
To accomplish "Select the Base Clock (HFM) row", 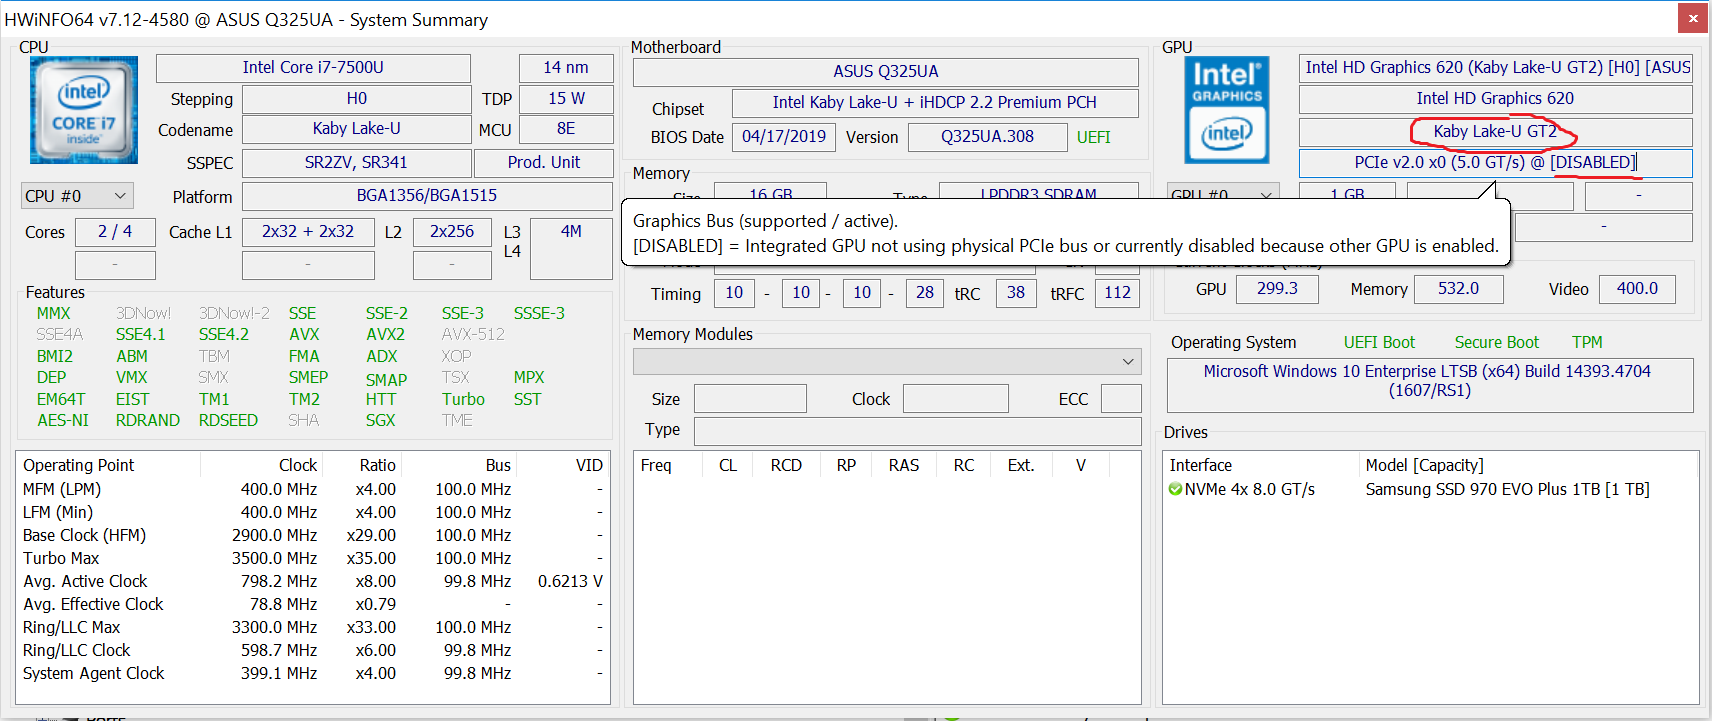I will pyautogui.click(x=313, y=536).
